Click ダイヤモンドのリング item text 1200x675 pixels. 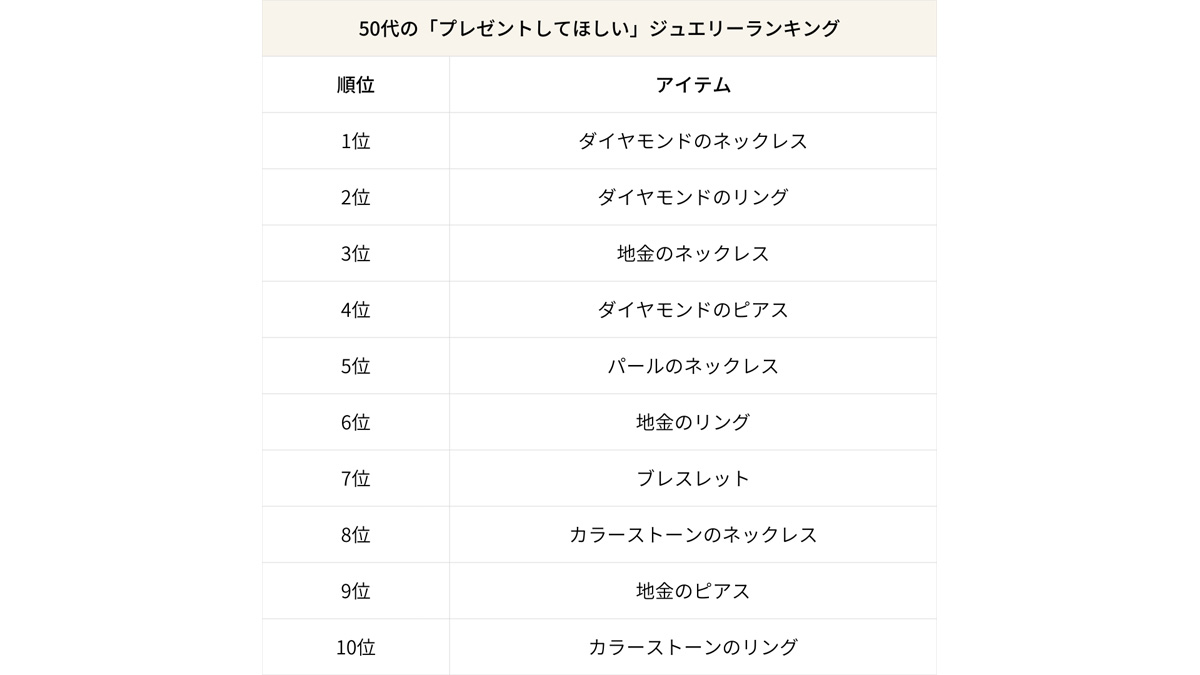click(x=693, y=197)
